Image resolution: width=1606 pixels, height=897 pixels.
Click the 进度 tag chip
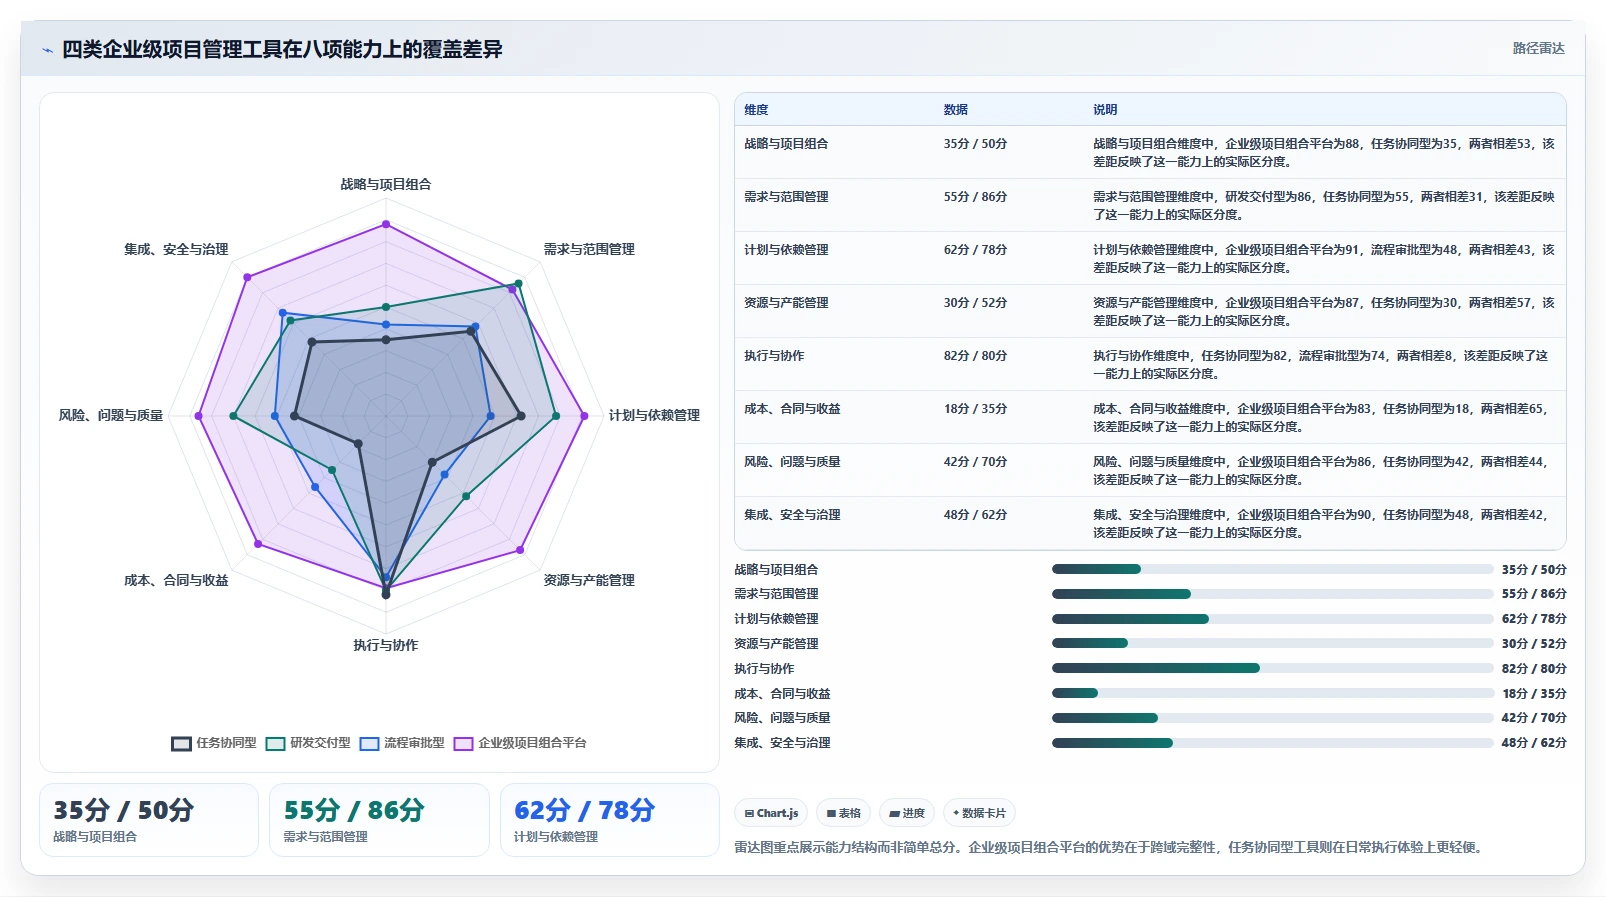pyautogui.click(x=907, y=813)
